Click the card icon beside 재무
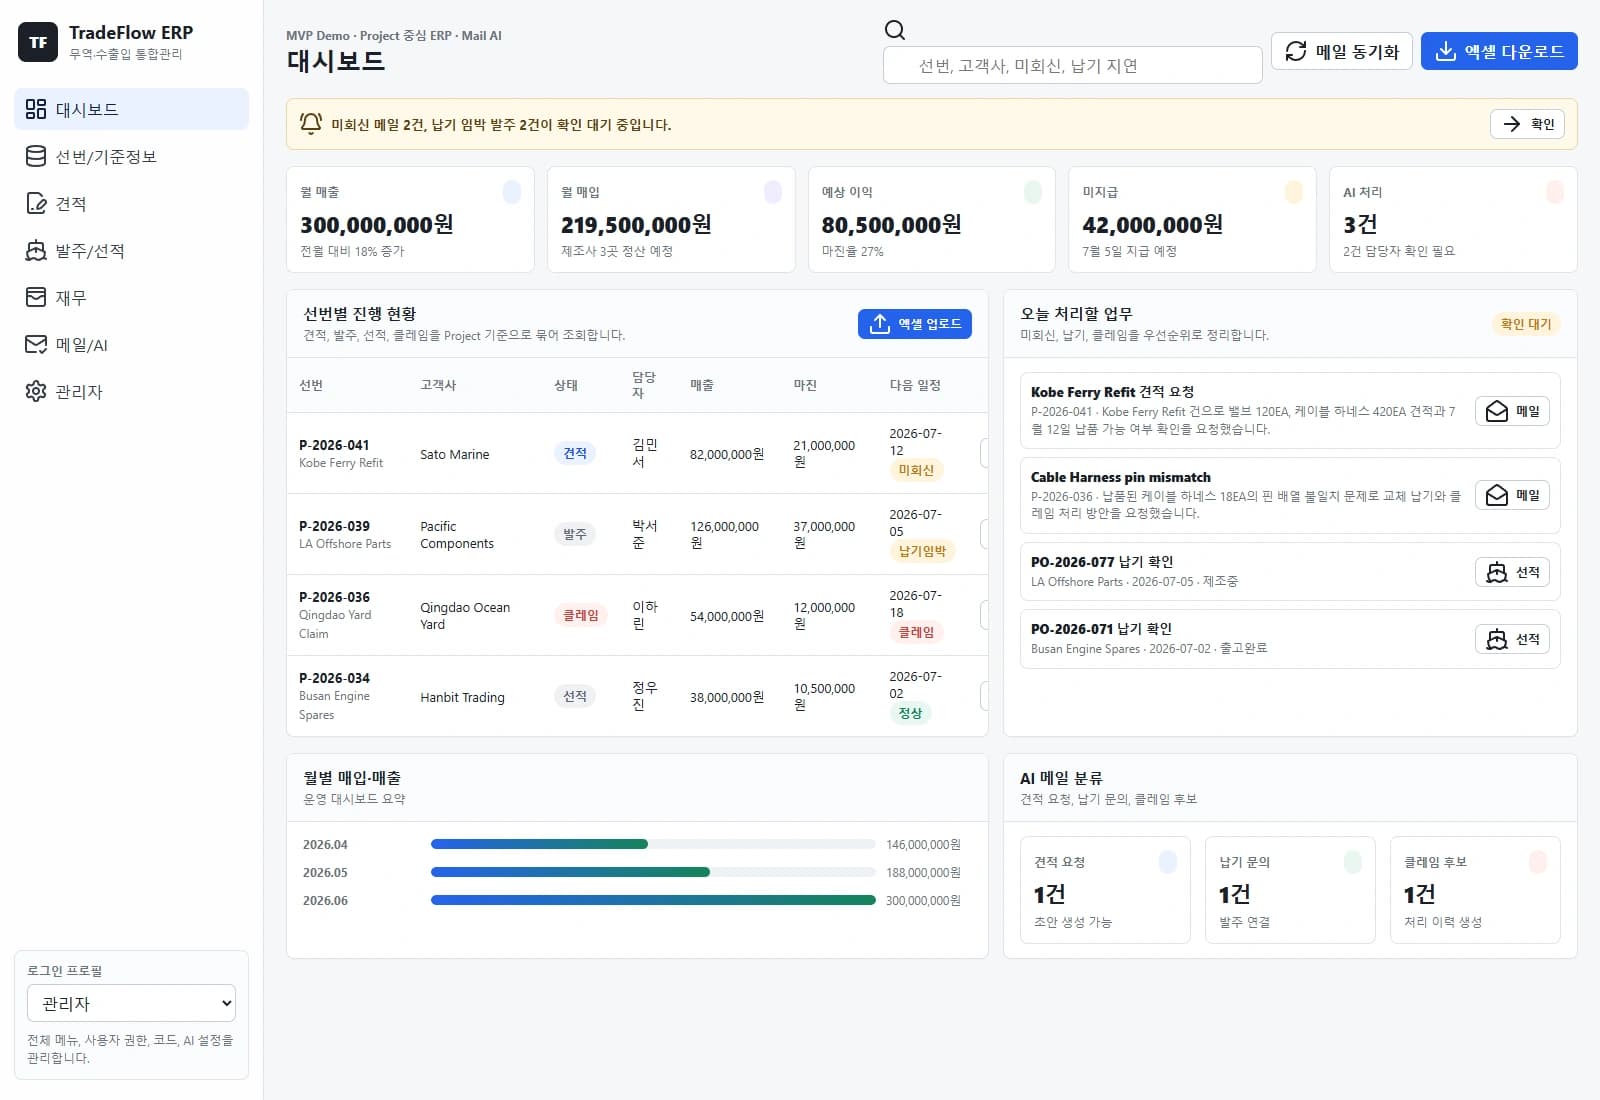This screenshot has width=1600, height=1100. 36,297
